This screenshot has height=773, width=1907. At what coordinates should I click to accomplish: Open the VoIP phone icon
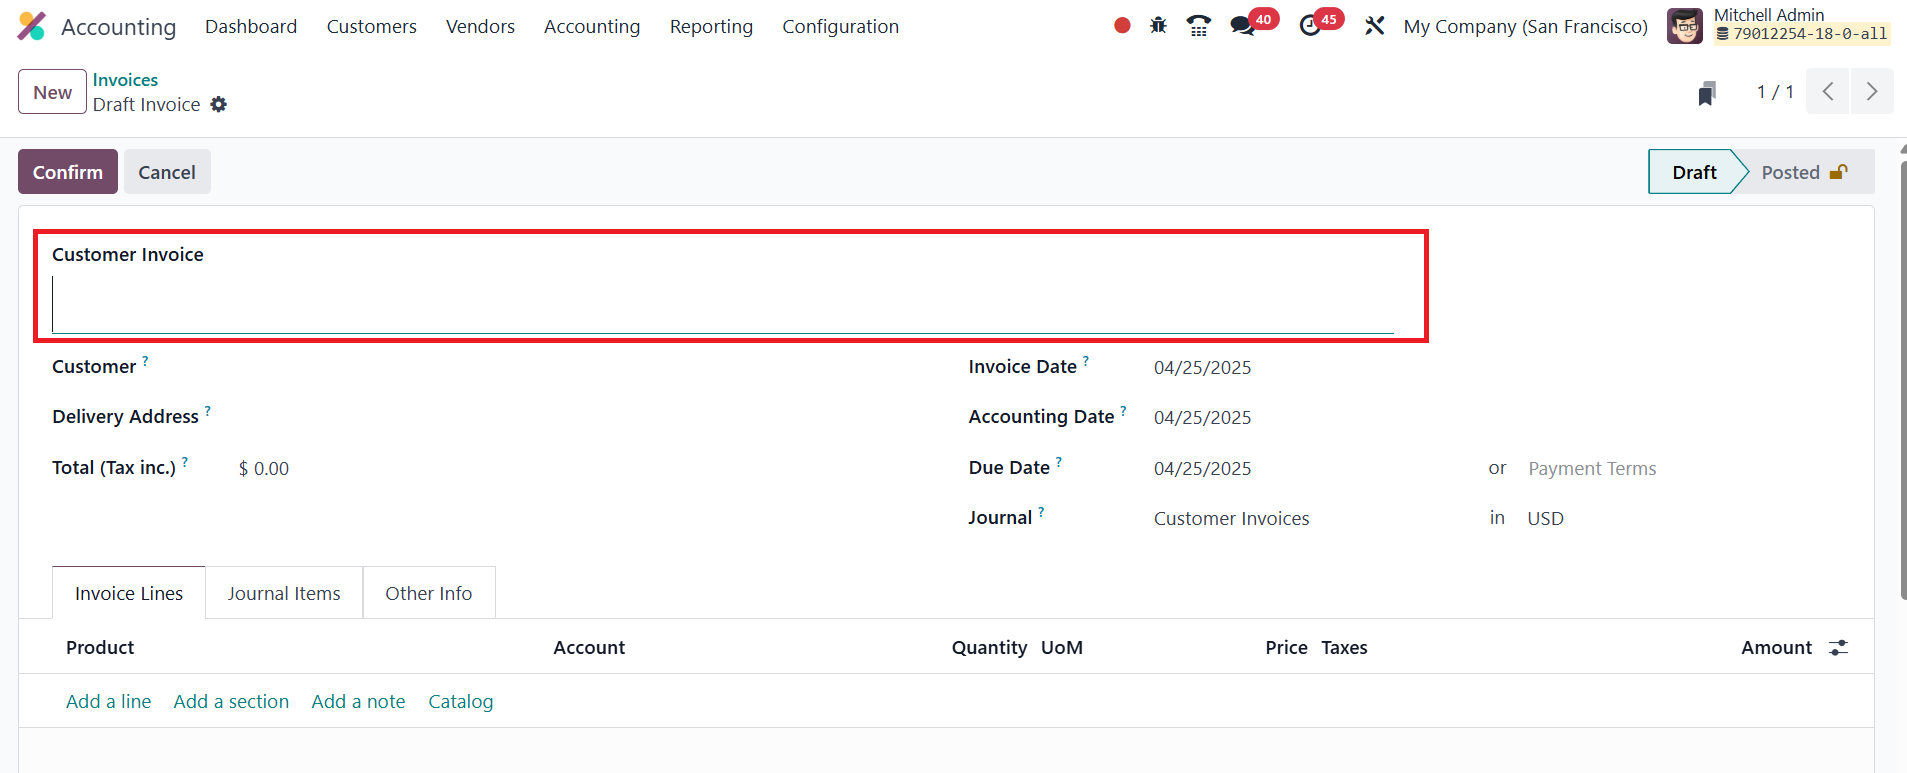(1198, 26)
